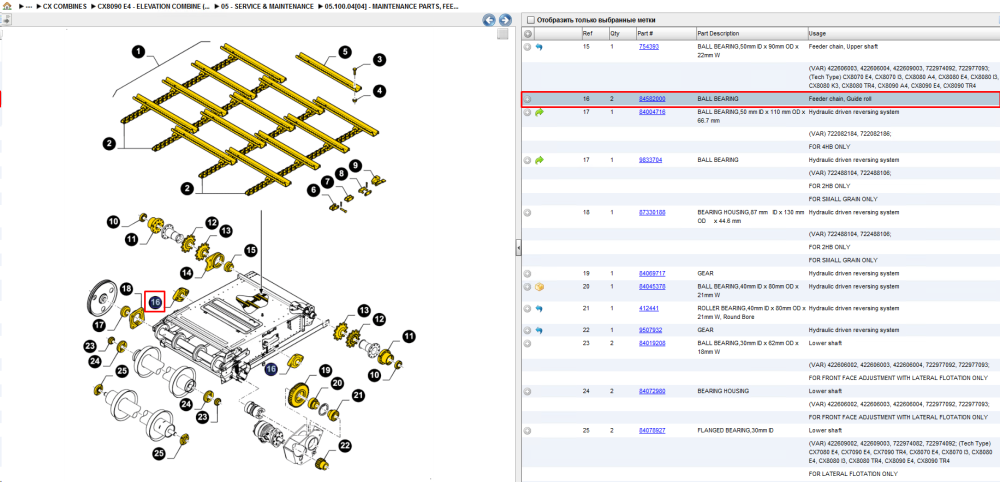The height and width of the screenshot is (482, 1000).
Task: Sort by the Usage column header
Action: pyautogui.click(x=904, y=33)
